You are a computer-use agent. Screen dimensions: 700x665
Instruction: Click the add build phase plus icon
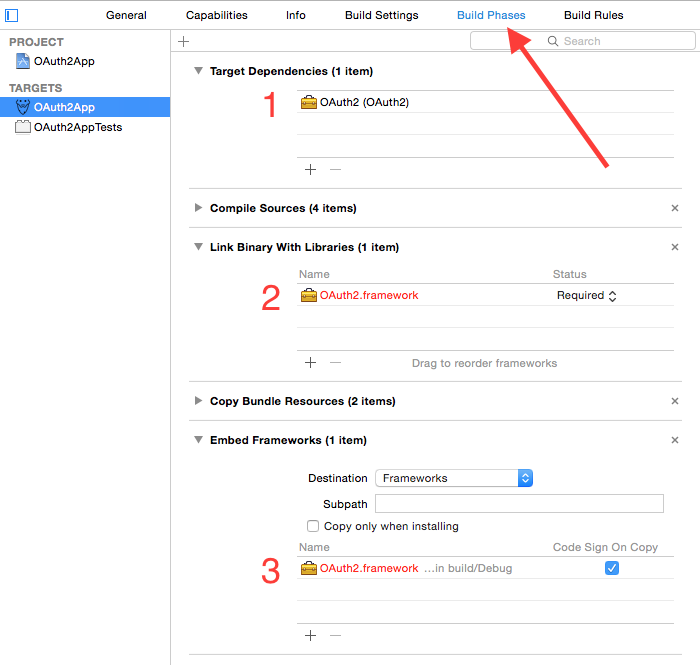tap(183, 42)
